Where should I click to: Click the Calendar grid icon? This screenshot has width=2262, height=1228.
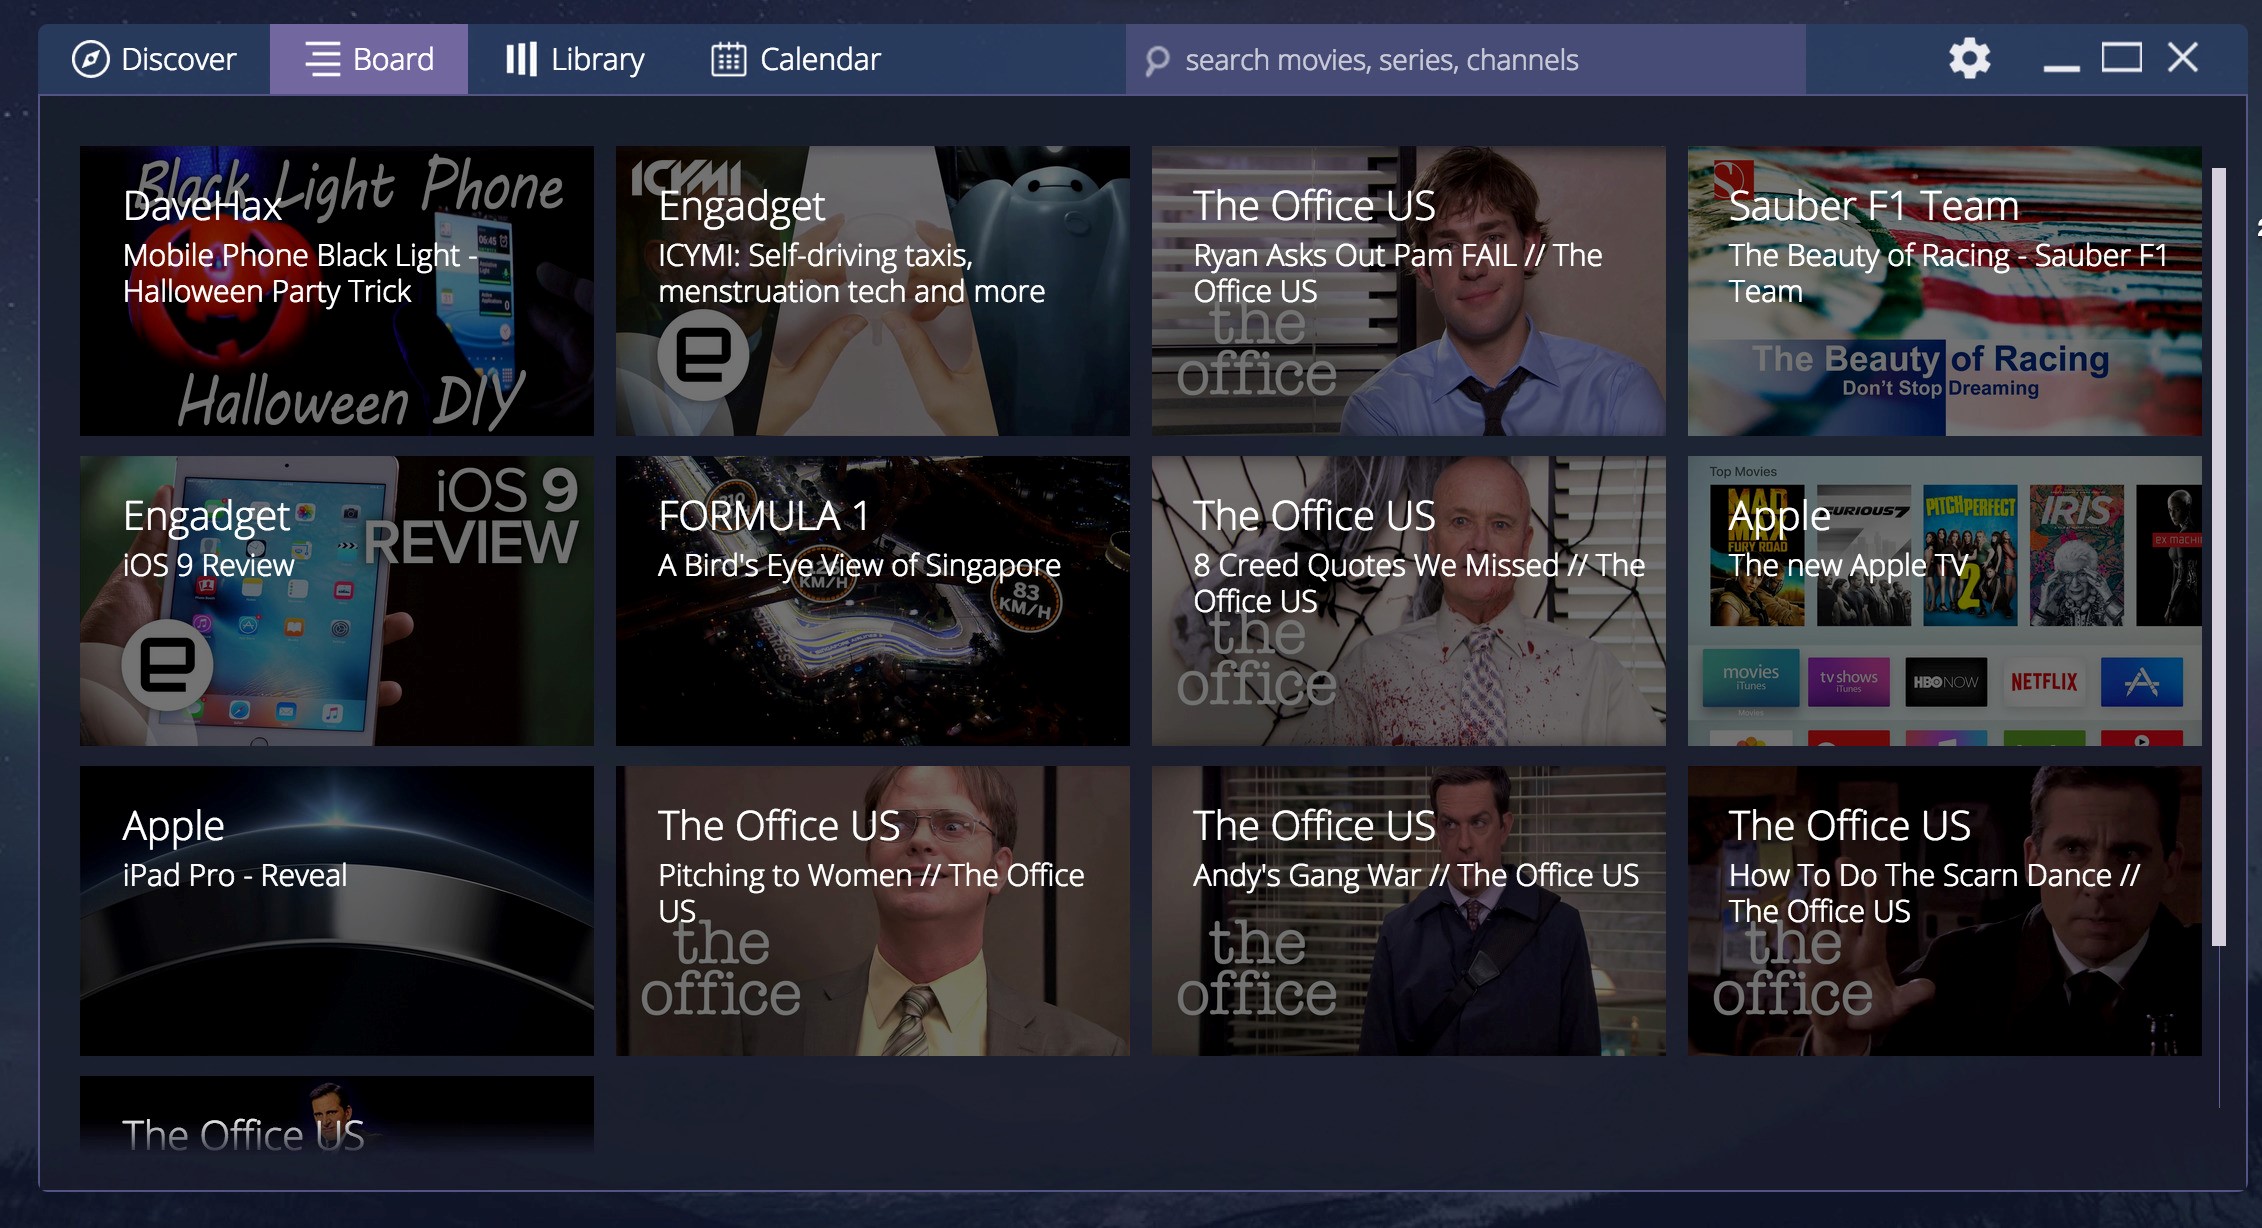[x=728, y=59]
